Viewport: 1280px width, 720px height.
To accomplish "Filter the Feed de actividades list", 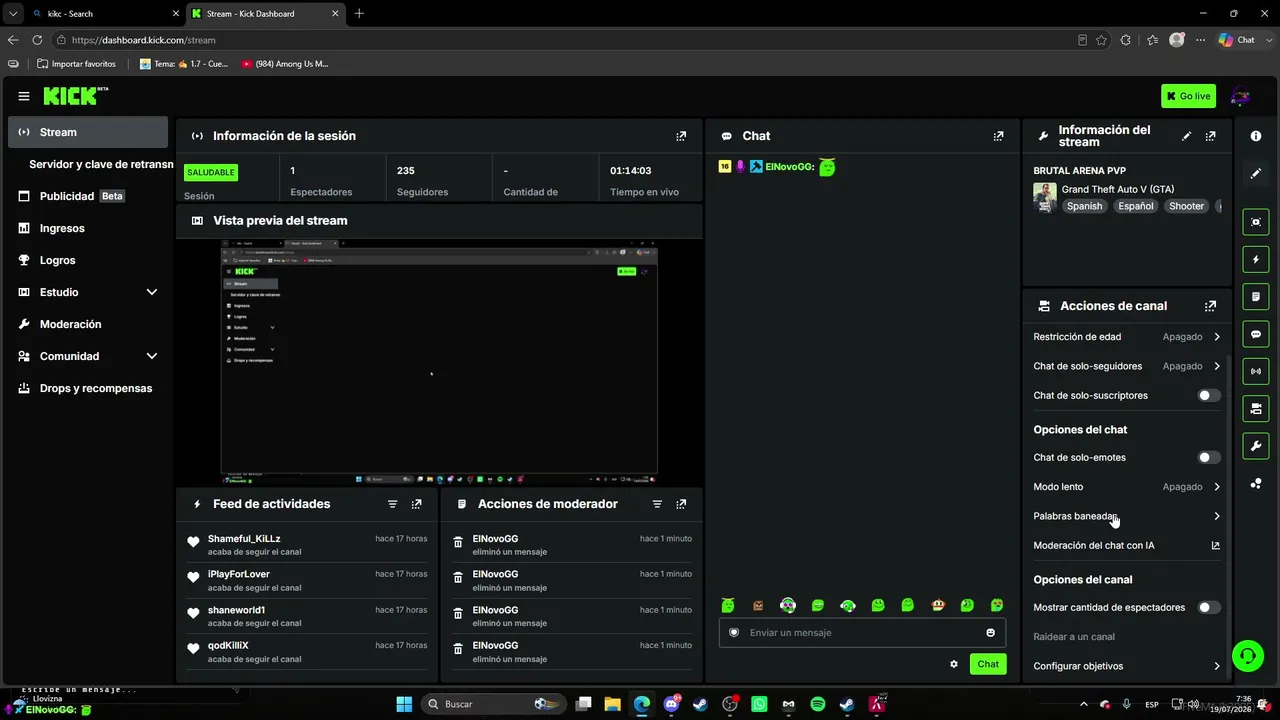I will pos(392,504).
